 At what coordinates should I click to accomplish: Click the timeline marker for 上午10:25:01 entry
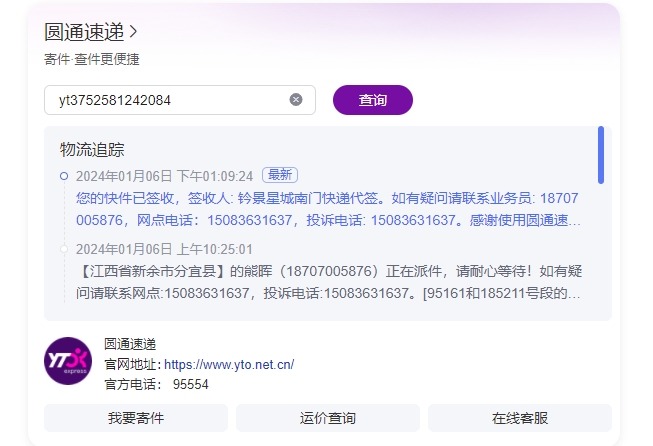coord(64,249)
